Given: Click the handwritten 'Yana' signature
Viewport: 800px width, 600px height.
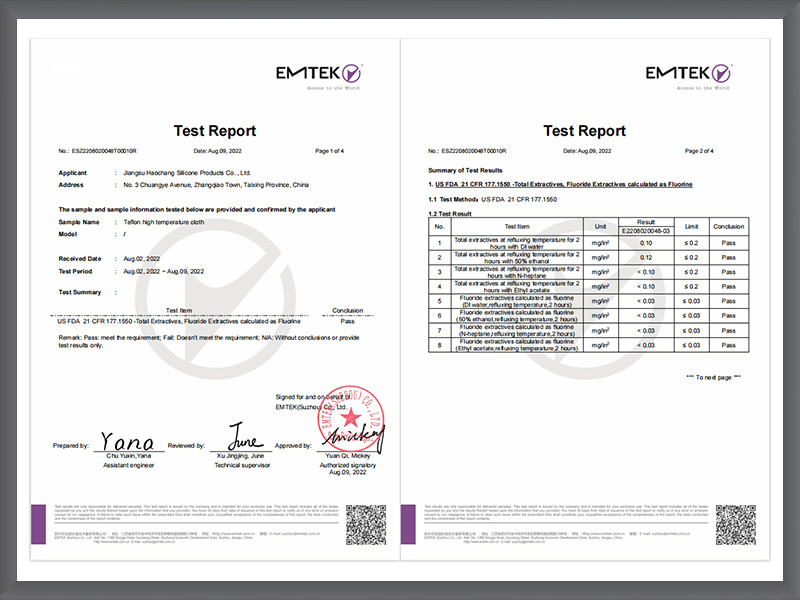Looking at the screenshot, I should click(127, 441).
